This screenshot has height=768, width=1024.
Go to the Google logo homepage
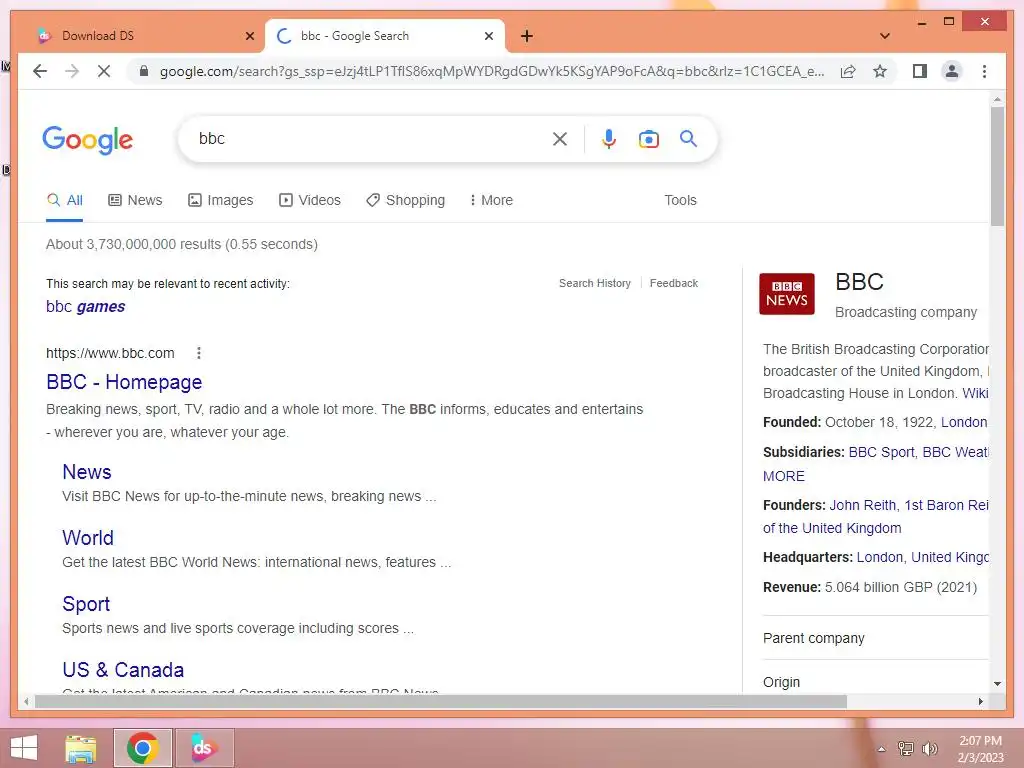88,139
